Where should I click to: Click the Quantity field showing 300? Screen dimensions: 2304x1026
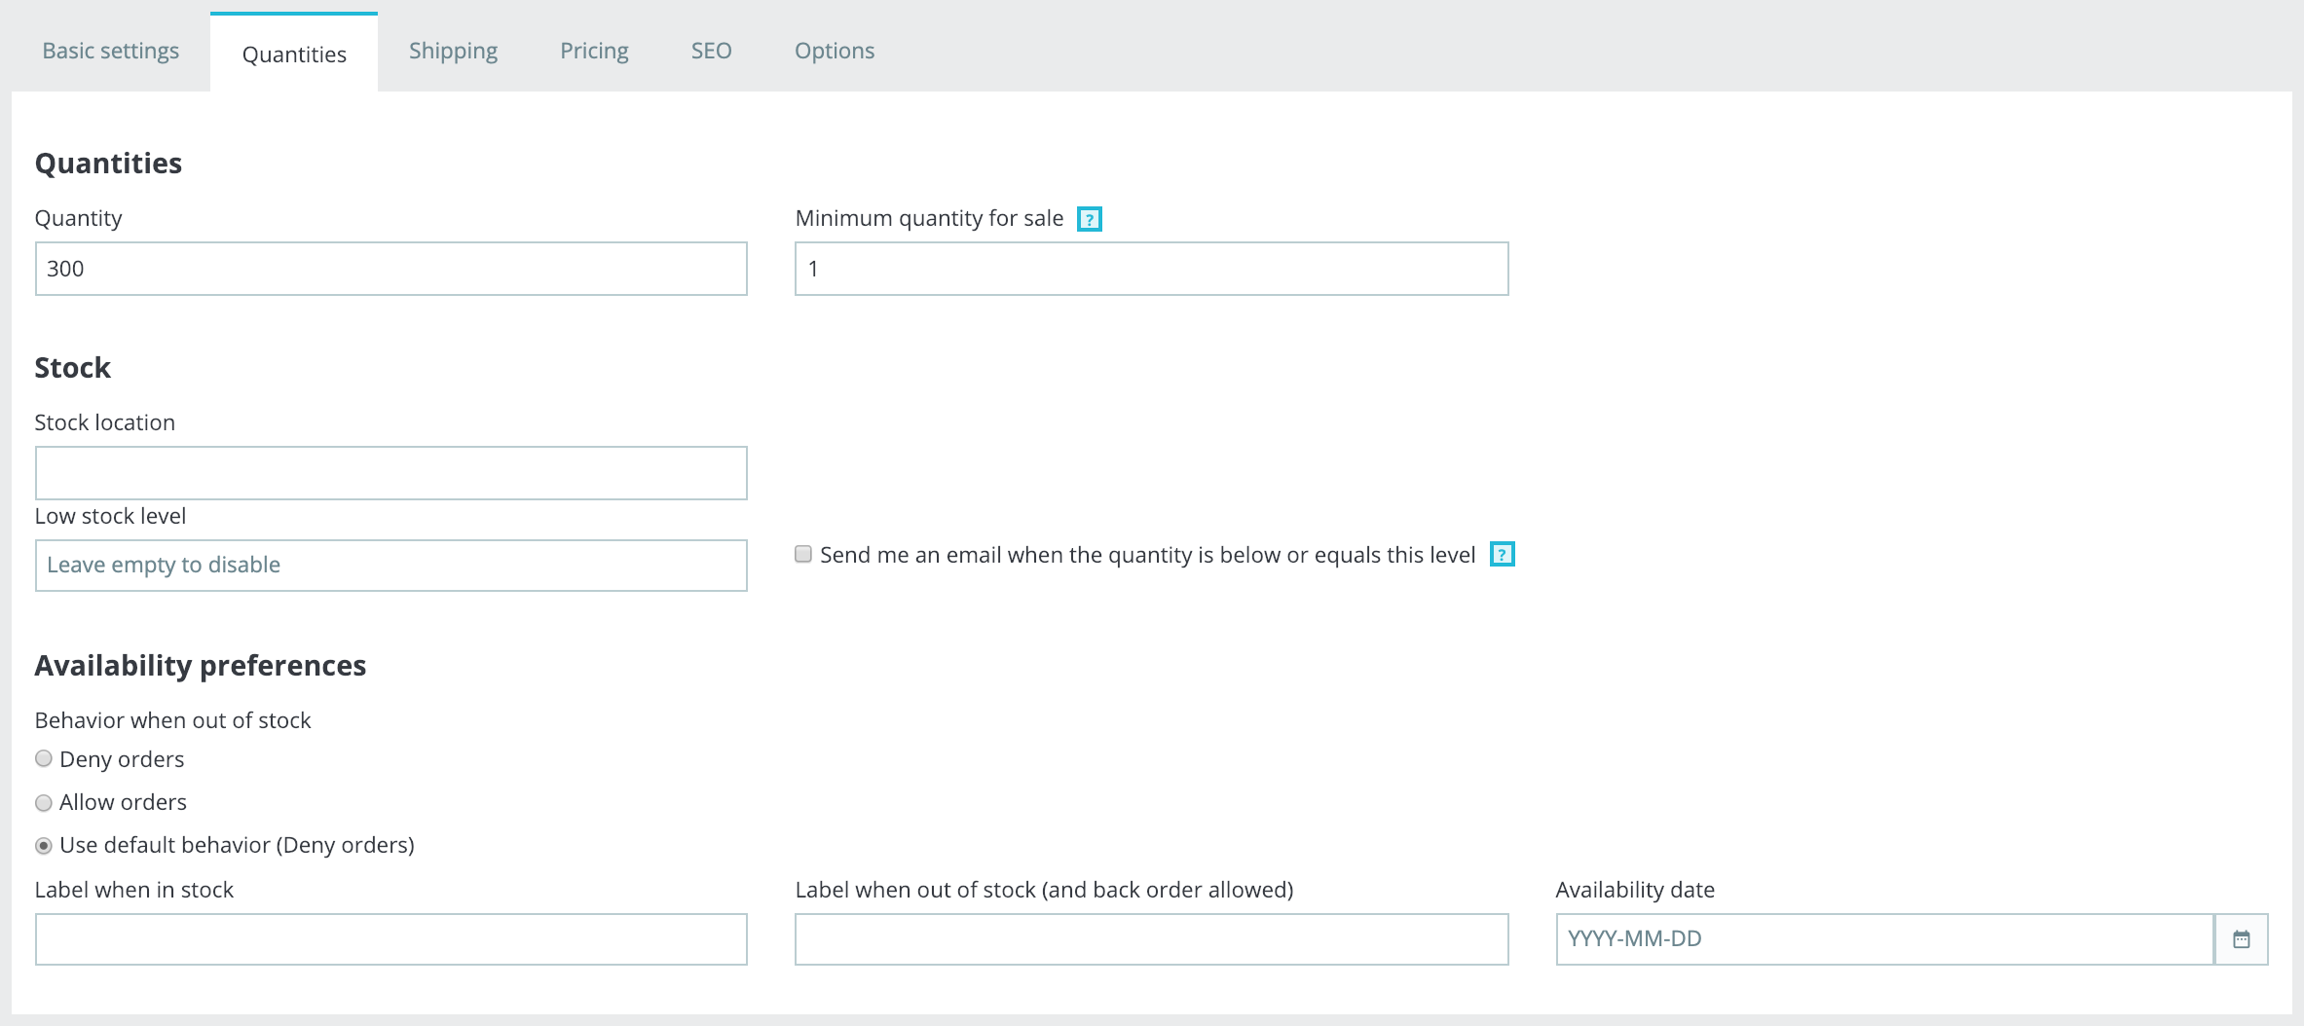(391, 269)
